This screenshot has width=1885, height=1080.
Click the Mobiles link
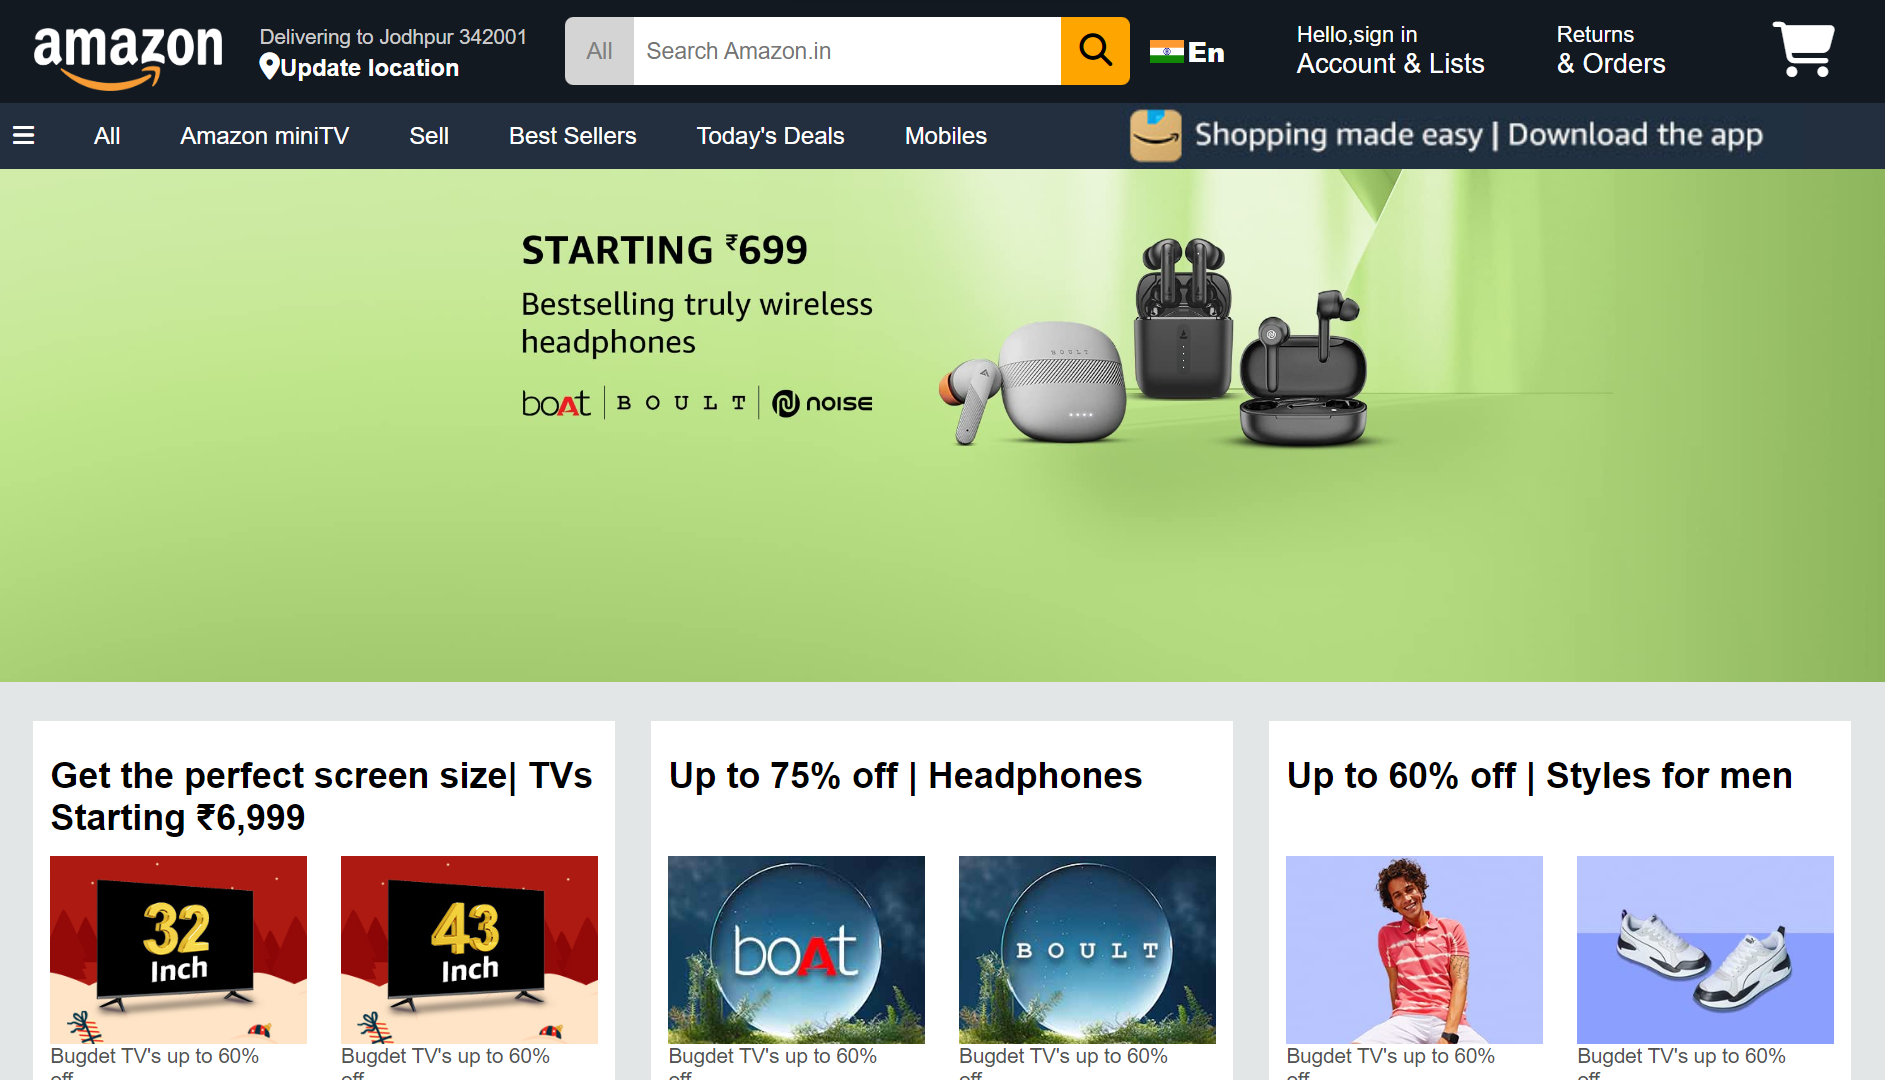945,136
